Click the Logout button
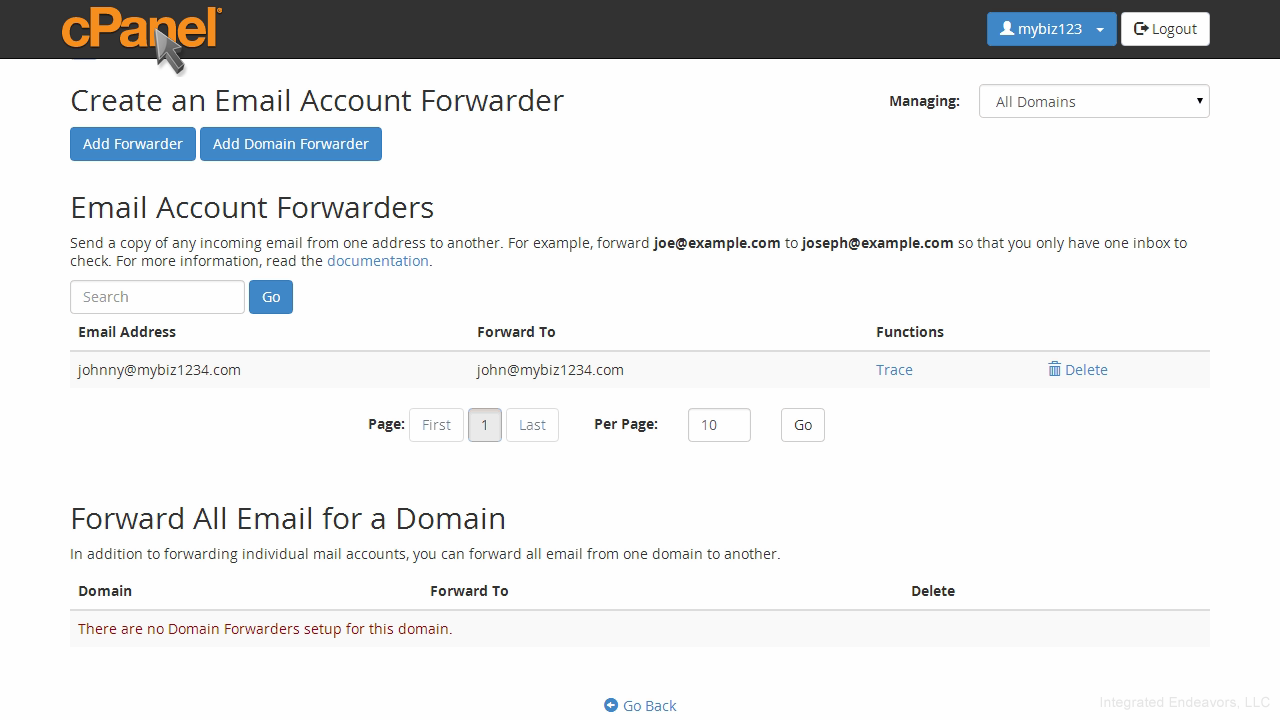Image resolution: width=1280 pixels, height=720 pixels. [x=1165, y=29]
